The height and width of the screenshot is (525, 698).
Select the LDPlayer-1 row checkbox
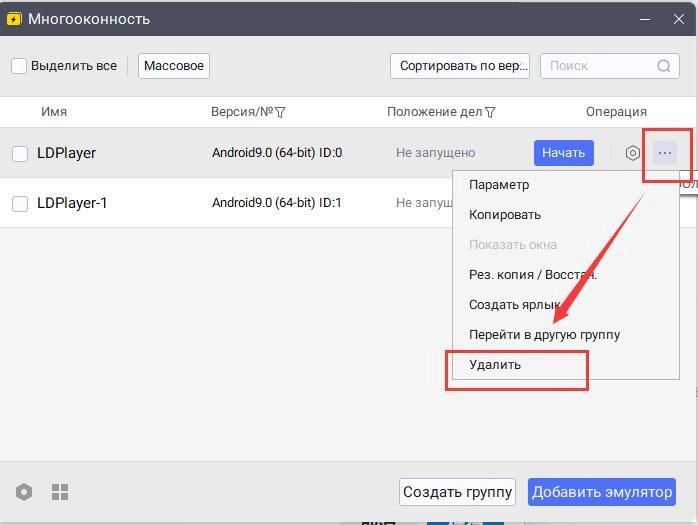pyautogui.click(x=20, y=203)
